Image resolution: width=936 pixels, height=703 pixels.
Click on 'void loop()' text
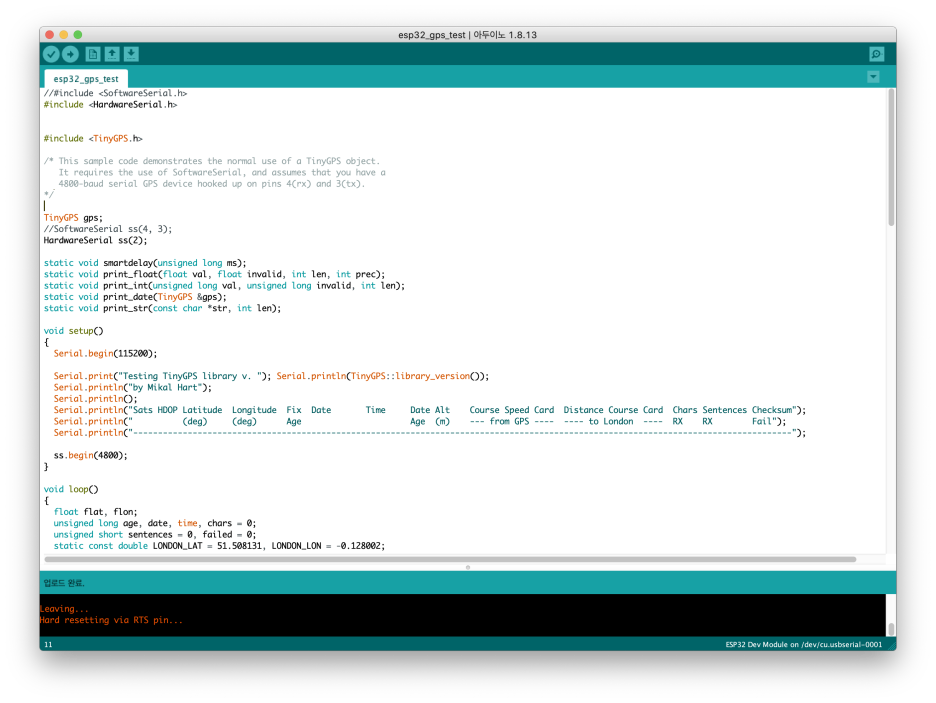click(x=71, y=489)
